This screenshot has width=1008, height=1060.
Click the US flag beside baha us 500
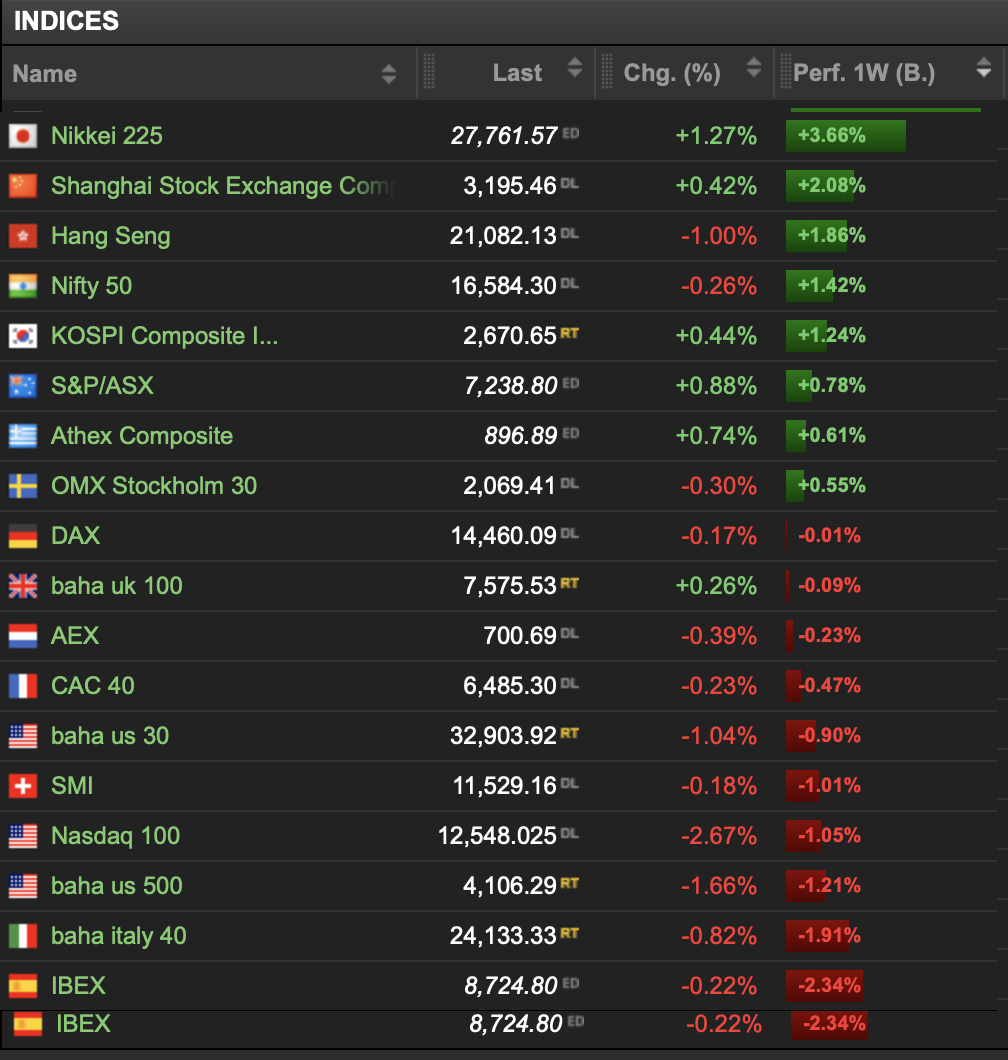point(23,886)
